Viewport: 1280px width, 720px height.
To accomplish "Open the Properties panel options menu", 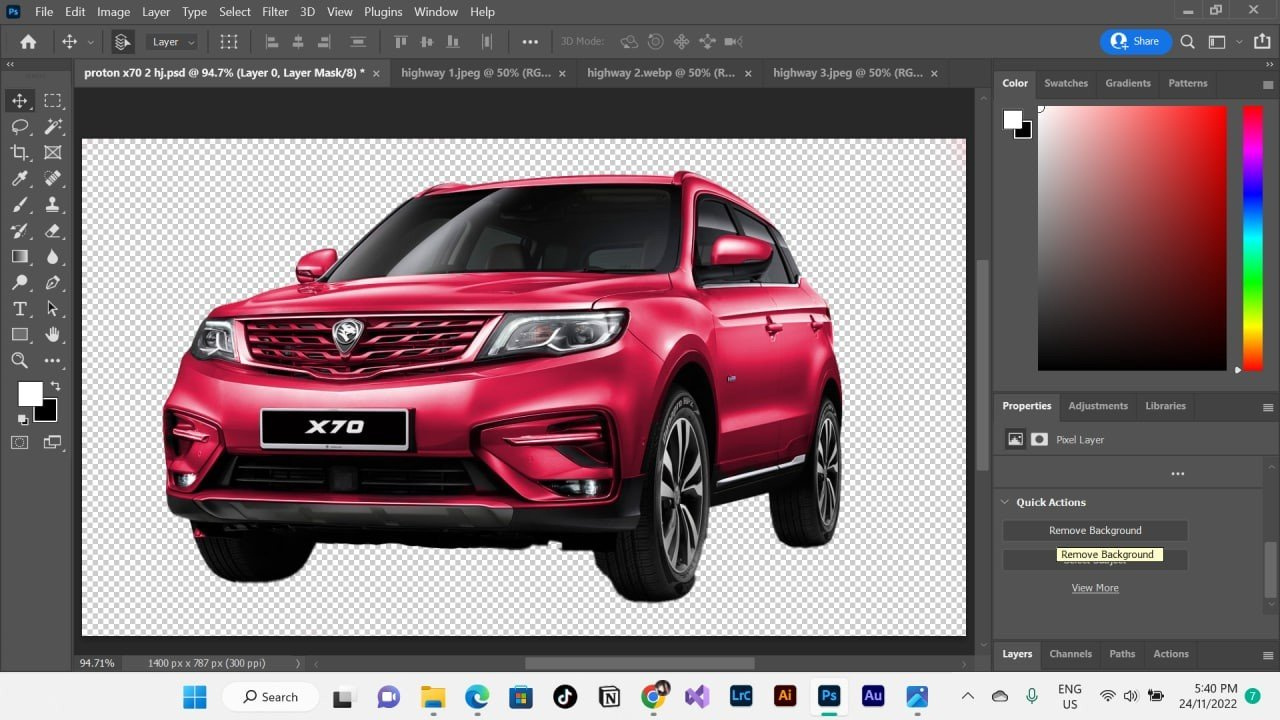I will (x=1268, y=407).
